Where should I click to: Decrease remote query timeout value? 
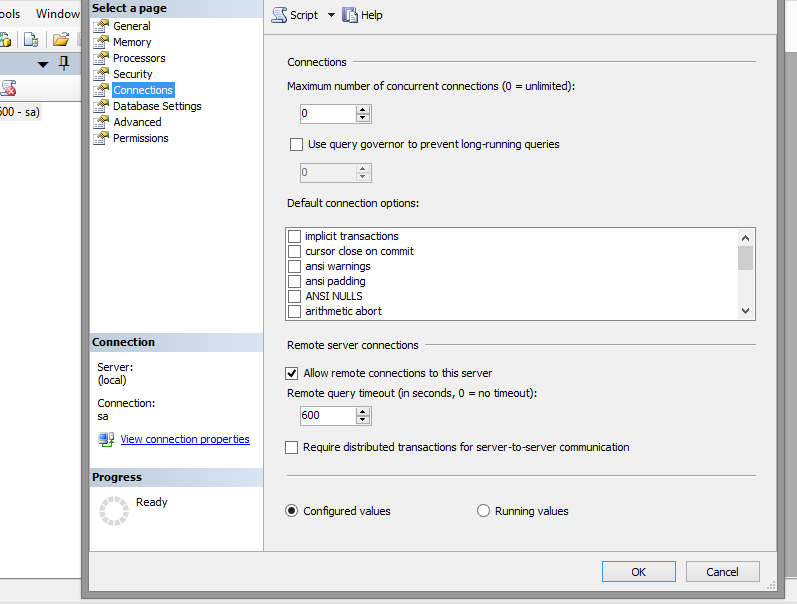363,420
